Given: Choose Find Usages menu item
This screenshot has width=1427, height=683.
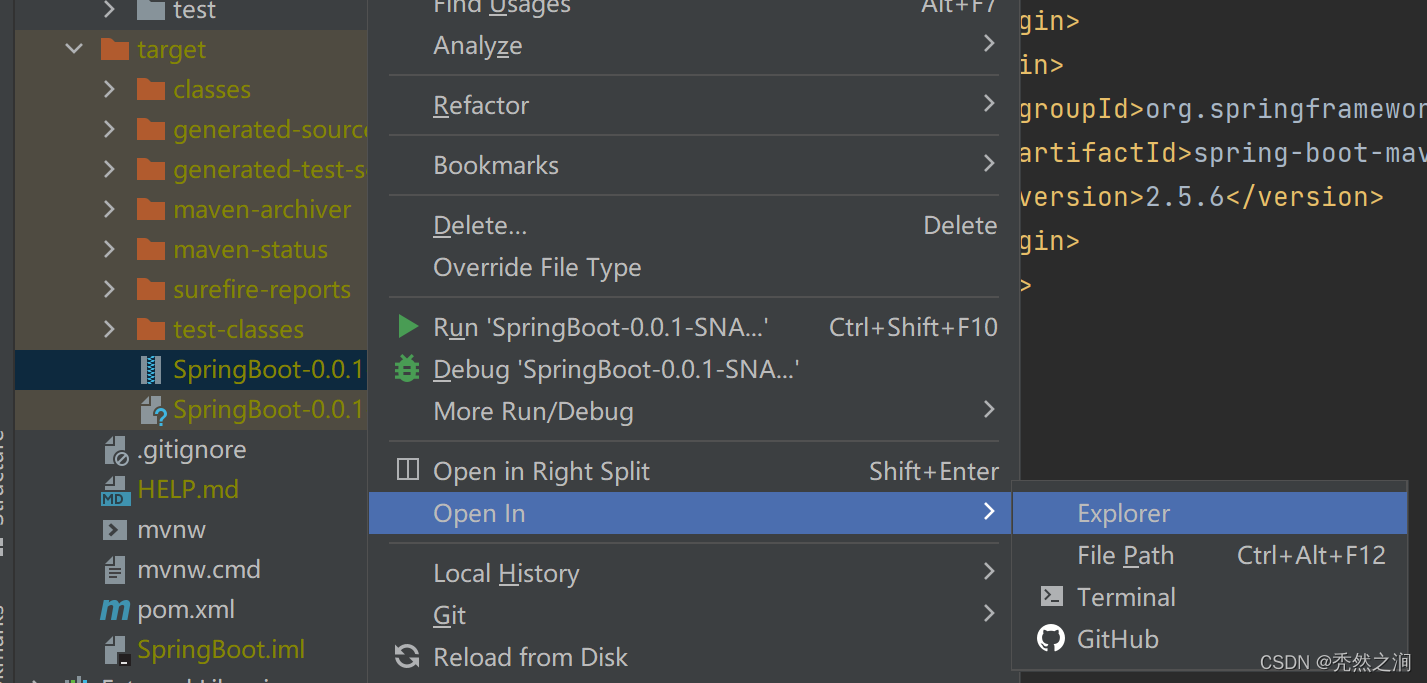Looking at the screenshot, I should pyautogui.click(x=694, y=8).
